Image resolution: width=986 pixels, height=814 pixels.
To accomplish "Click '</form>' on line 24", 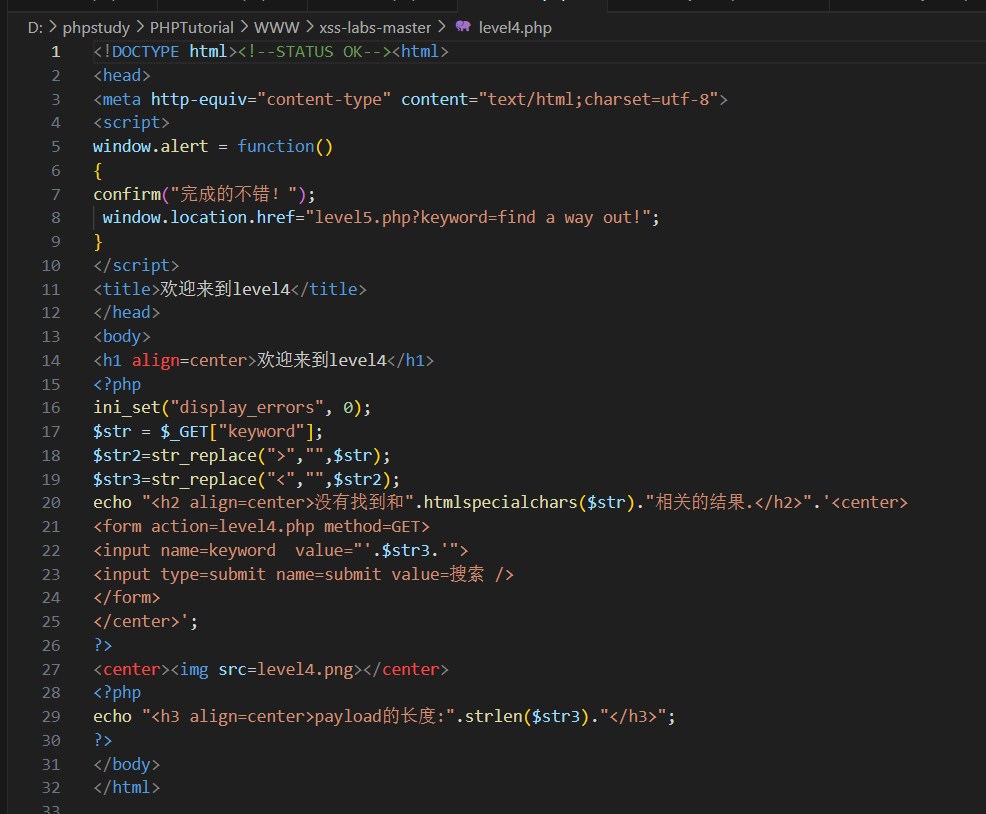I will (x=126, y=598).
